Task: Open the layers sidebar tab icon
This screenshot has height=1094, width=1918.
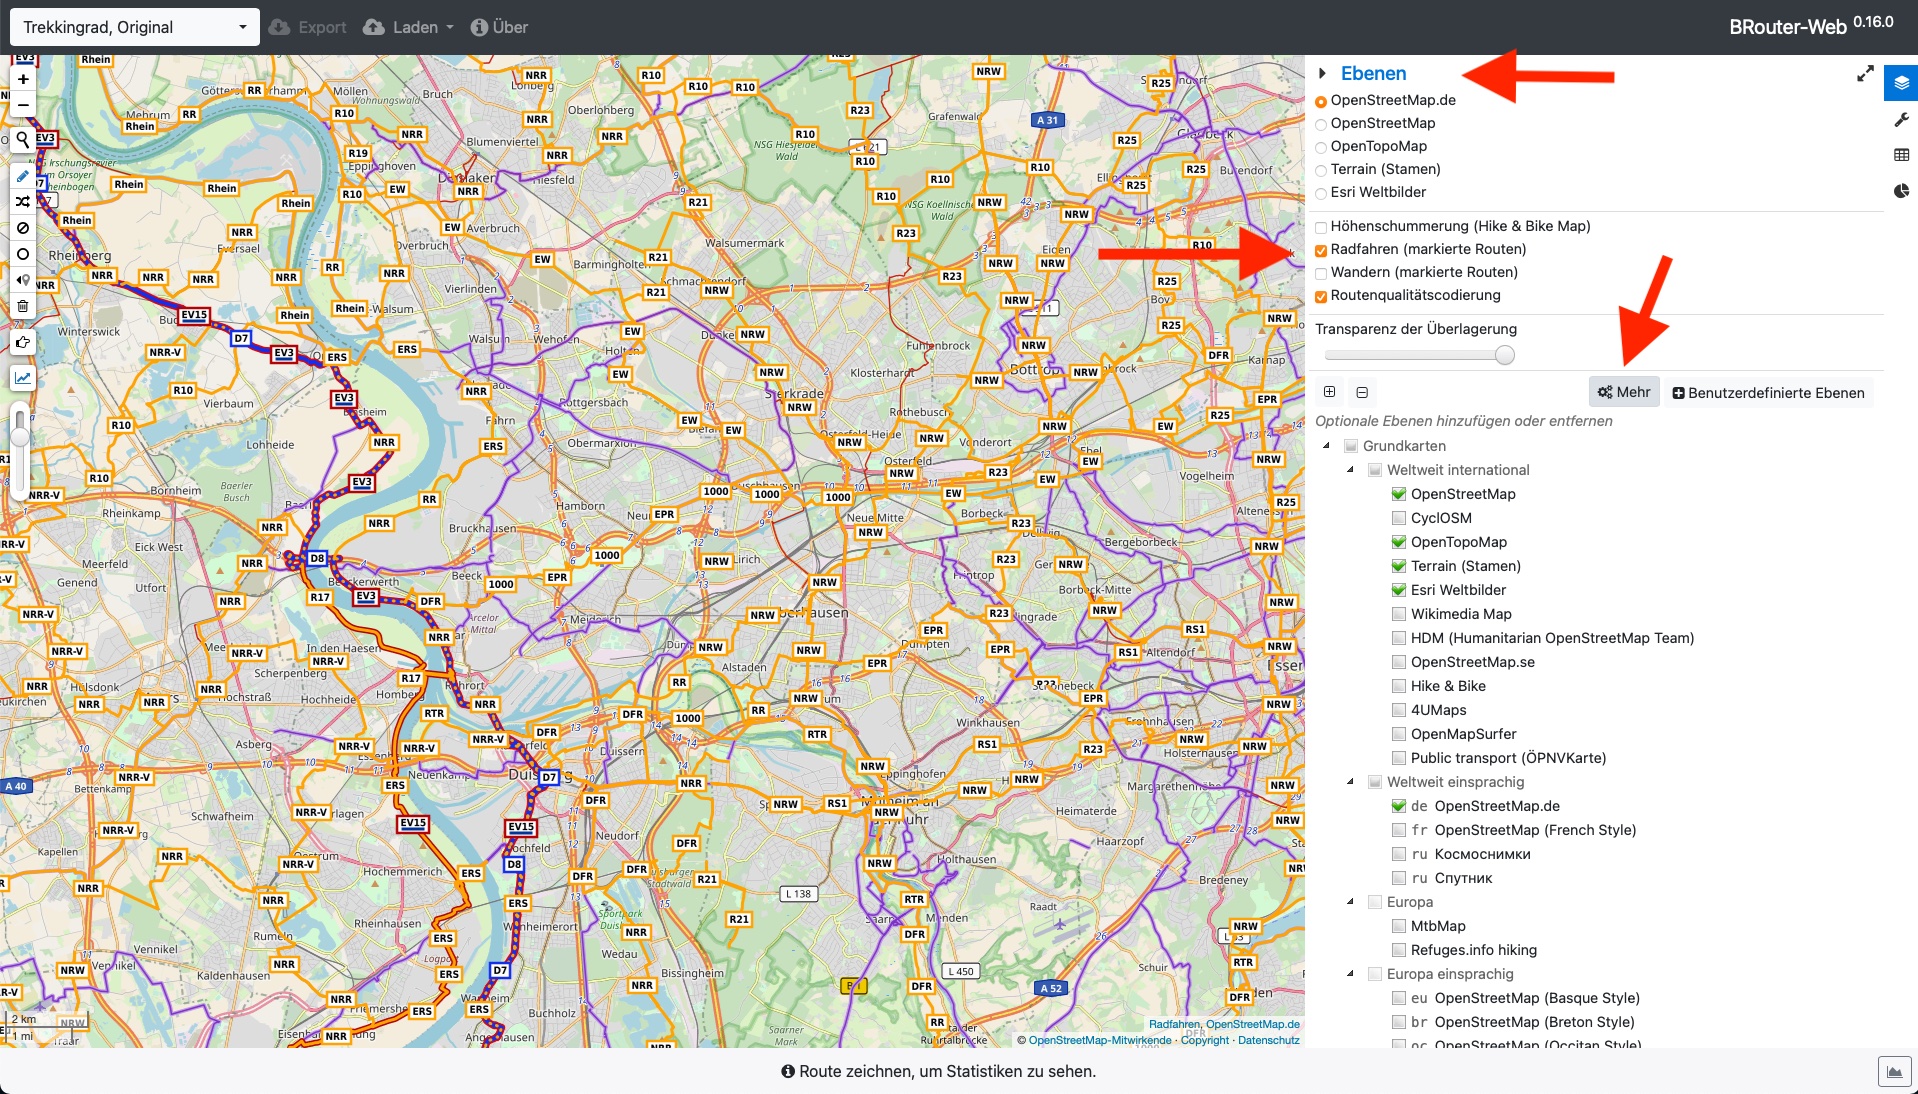Action: 1901,83
